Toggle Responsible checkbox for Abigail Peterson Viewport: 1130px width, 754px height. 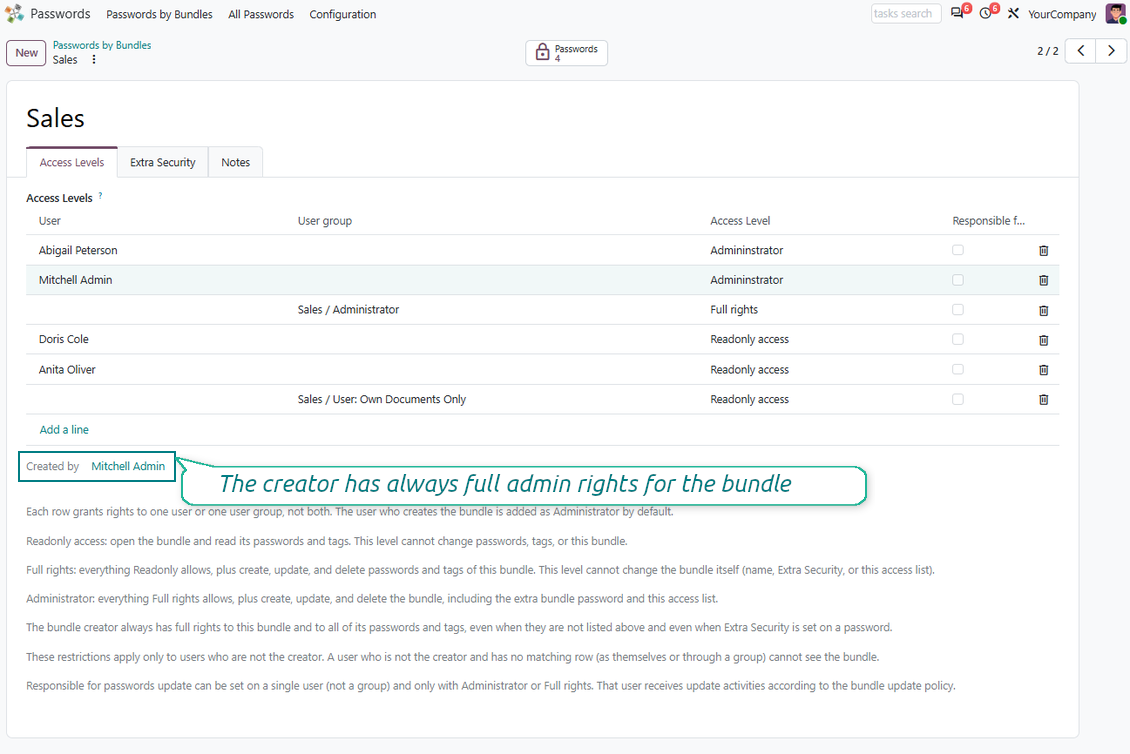point(958,250)
